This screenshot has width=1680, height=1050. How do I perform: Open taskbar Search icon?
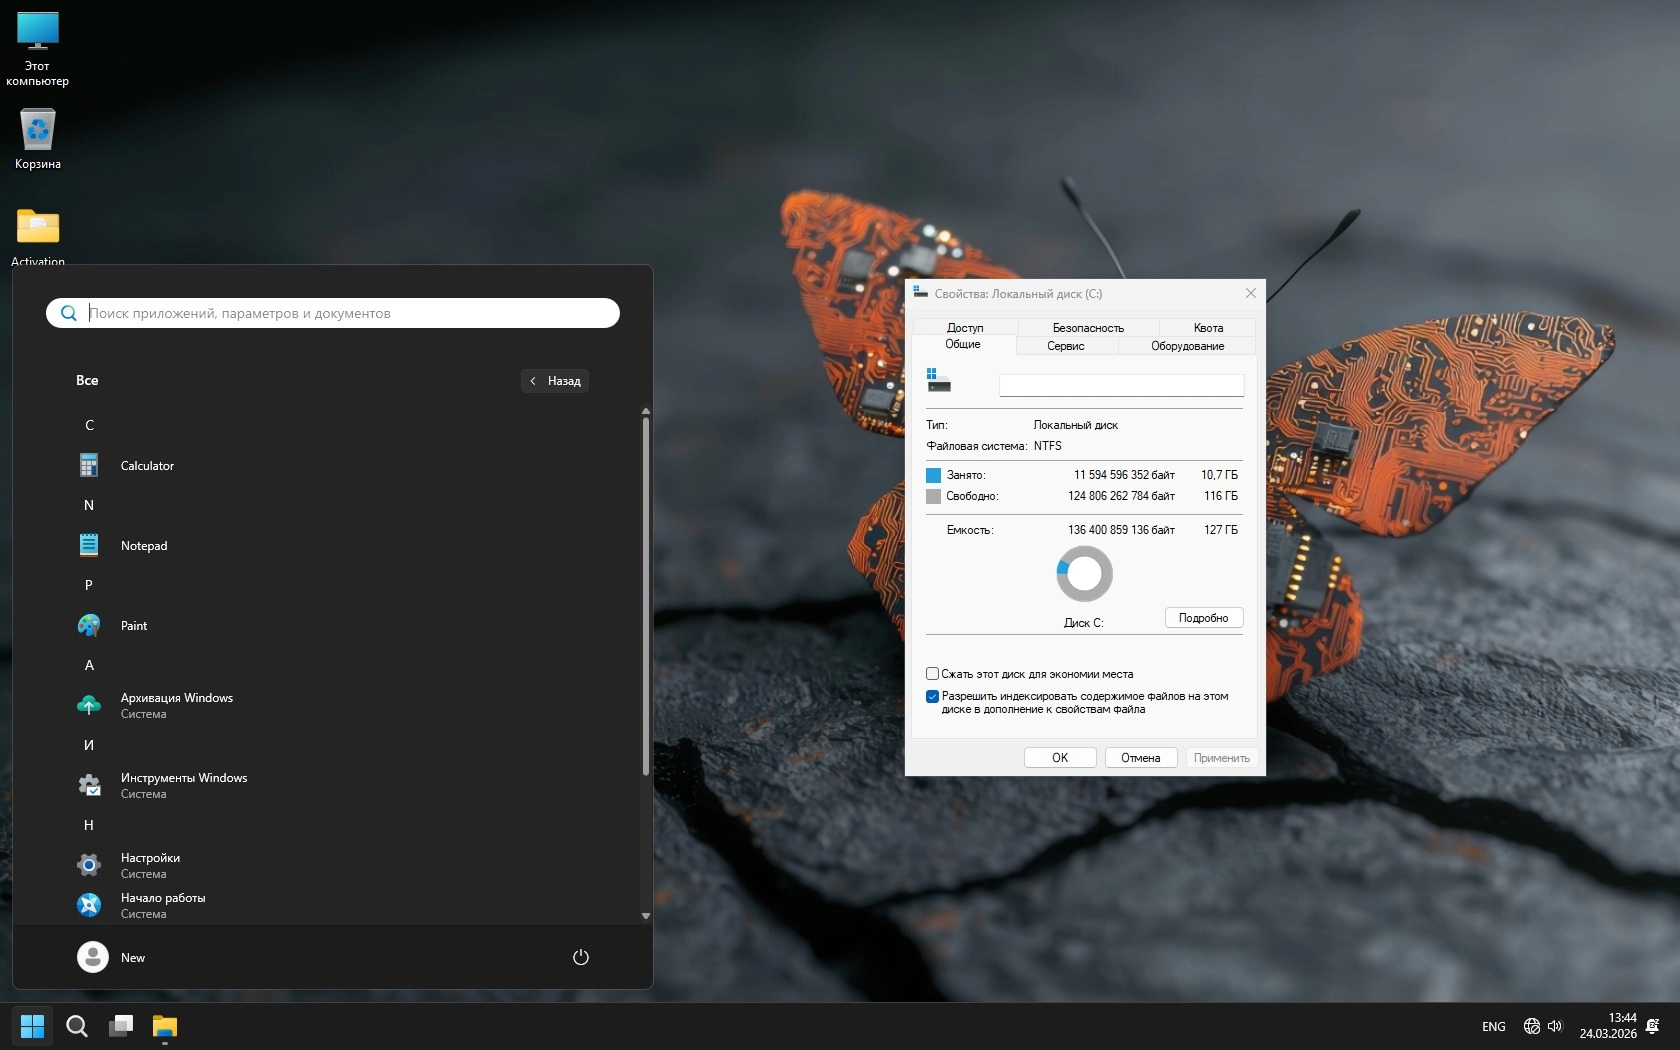(x=77, y=1026)
